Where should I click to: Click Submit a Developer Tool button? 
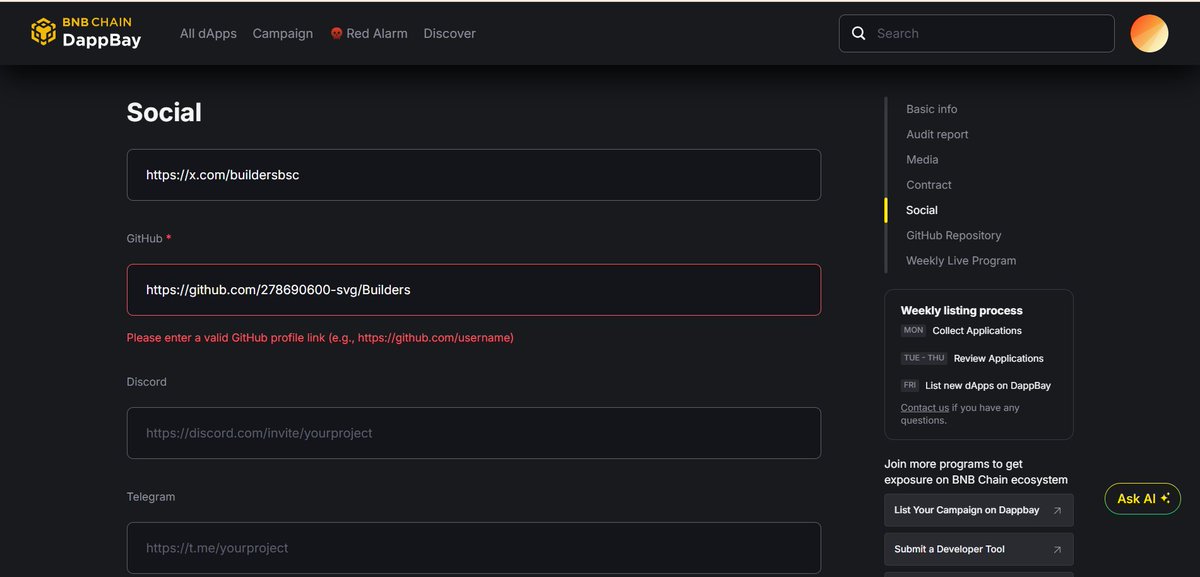[979, 549]
